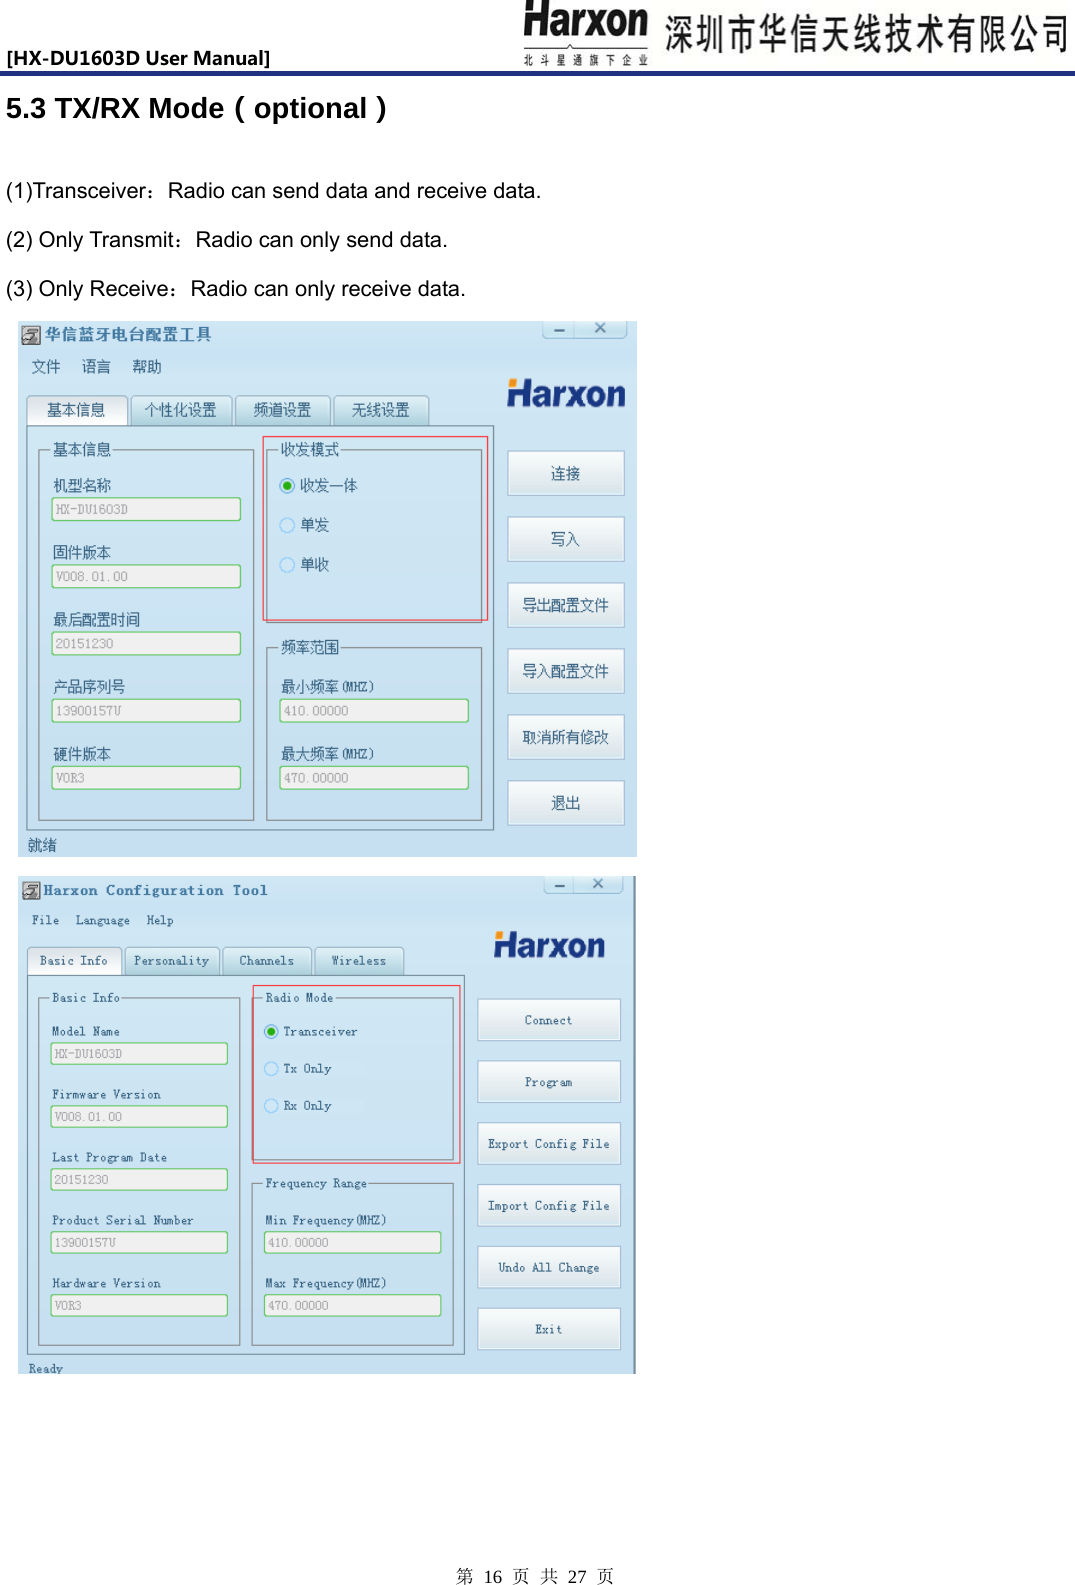Minimize the Chinese configuration tool window

[x=559, y=329]
